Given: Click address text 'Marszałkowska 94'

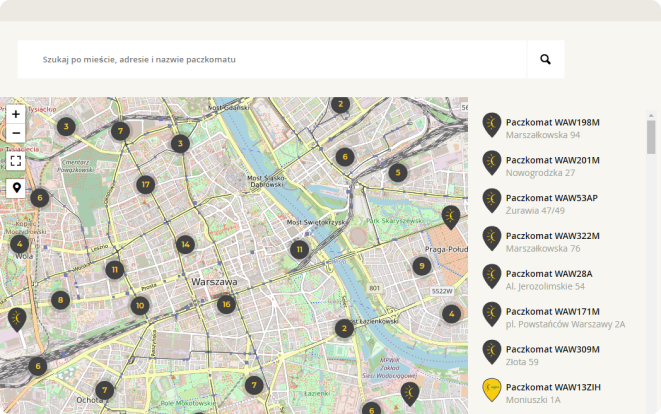Looking at the screenshot, I should click(543, 135).
